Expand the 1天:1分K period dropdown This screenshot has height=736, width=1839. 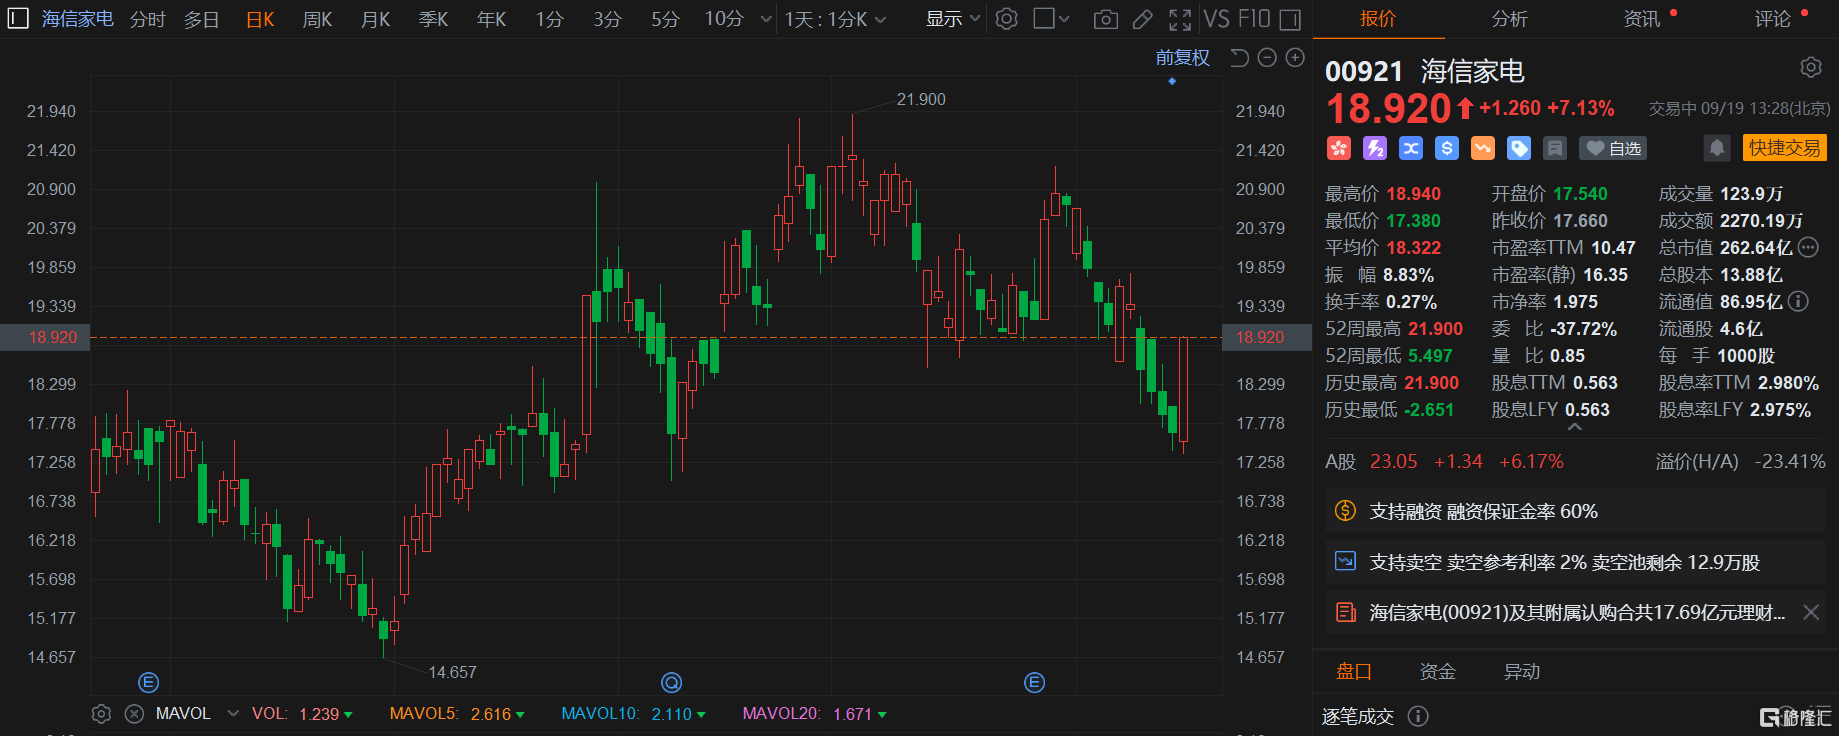[x=835, y=19]
